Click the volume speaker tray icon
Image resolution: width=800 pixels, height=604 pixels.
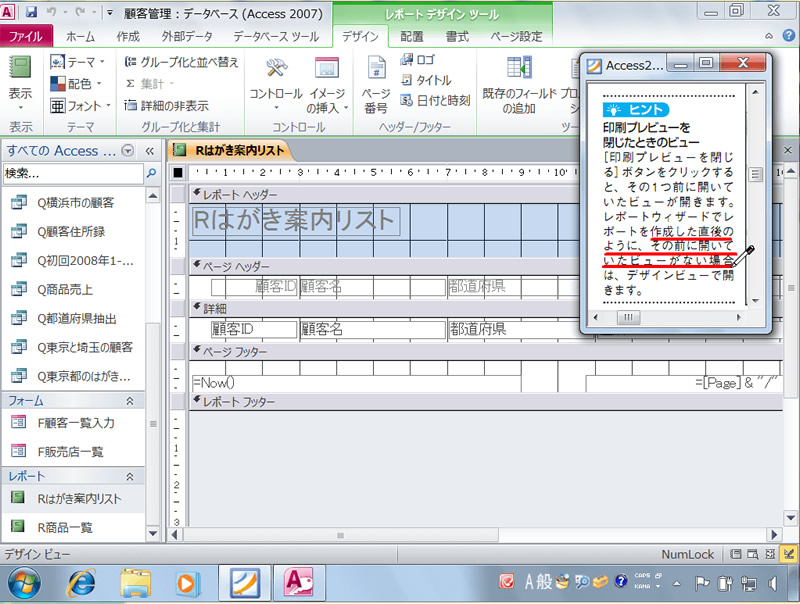[x=773, y=583]
